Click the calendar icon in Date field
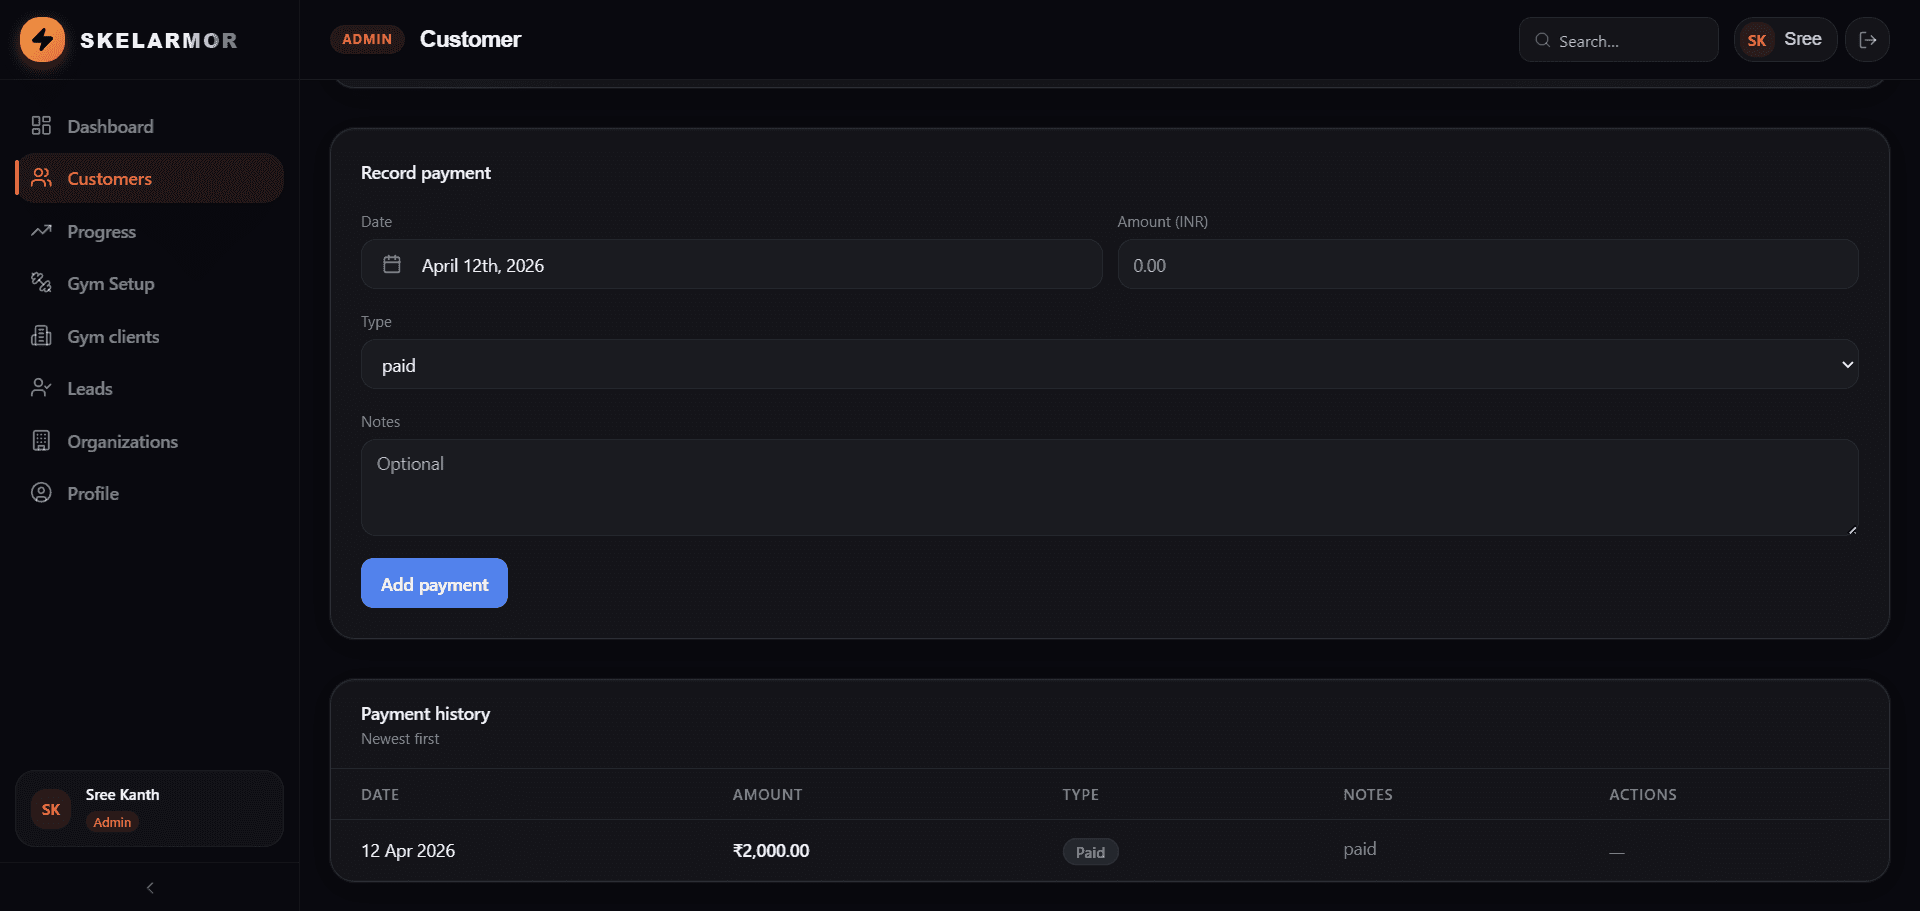Viewport: 1920px width, 911px height. pyautogui.click(x=392, y=264)
